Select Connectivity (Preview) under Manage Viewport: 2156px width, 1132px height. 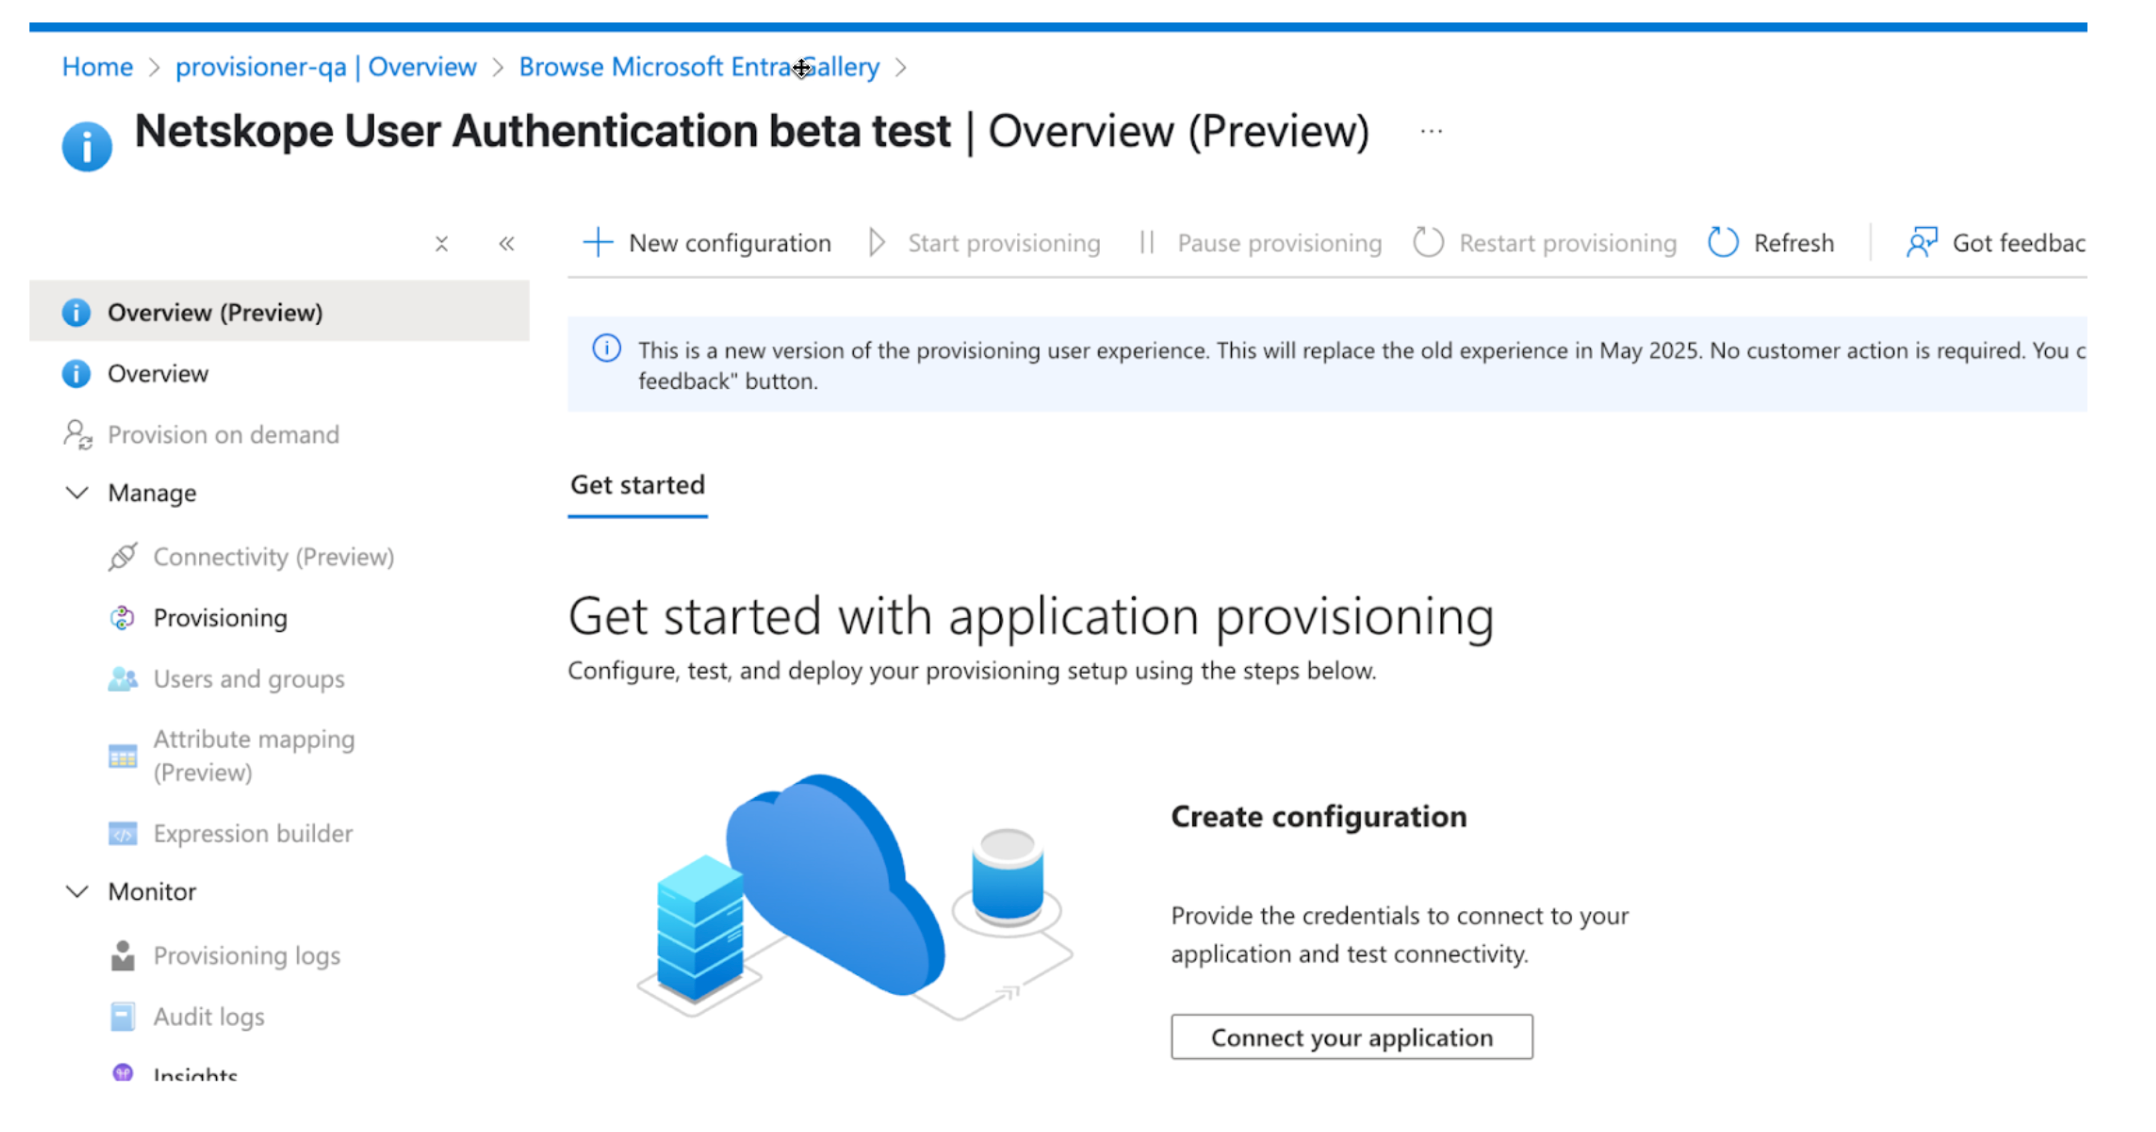click(x=272, y=557)
